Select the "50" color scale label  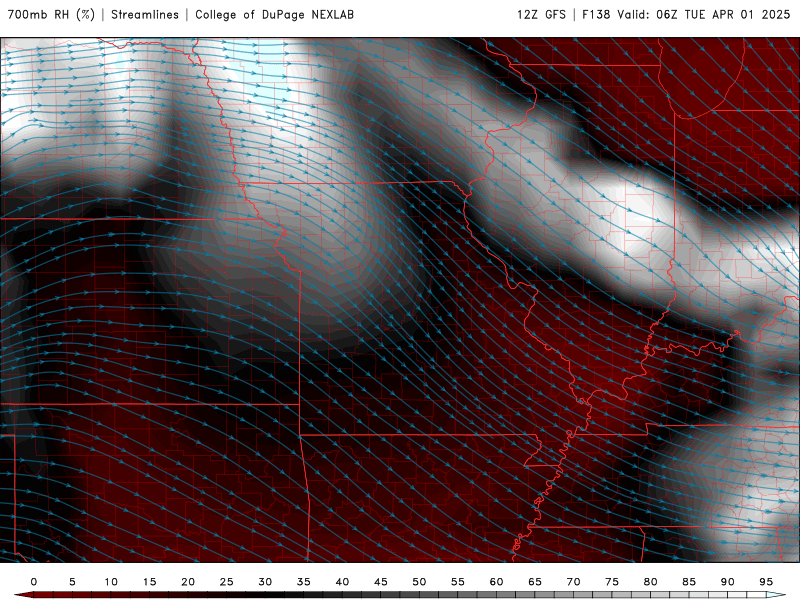click(x=419, y=582)
